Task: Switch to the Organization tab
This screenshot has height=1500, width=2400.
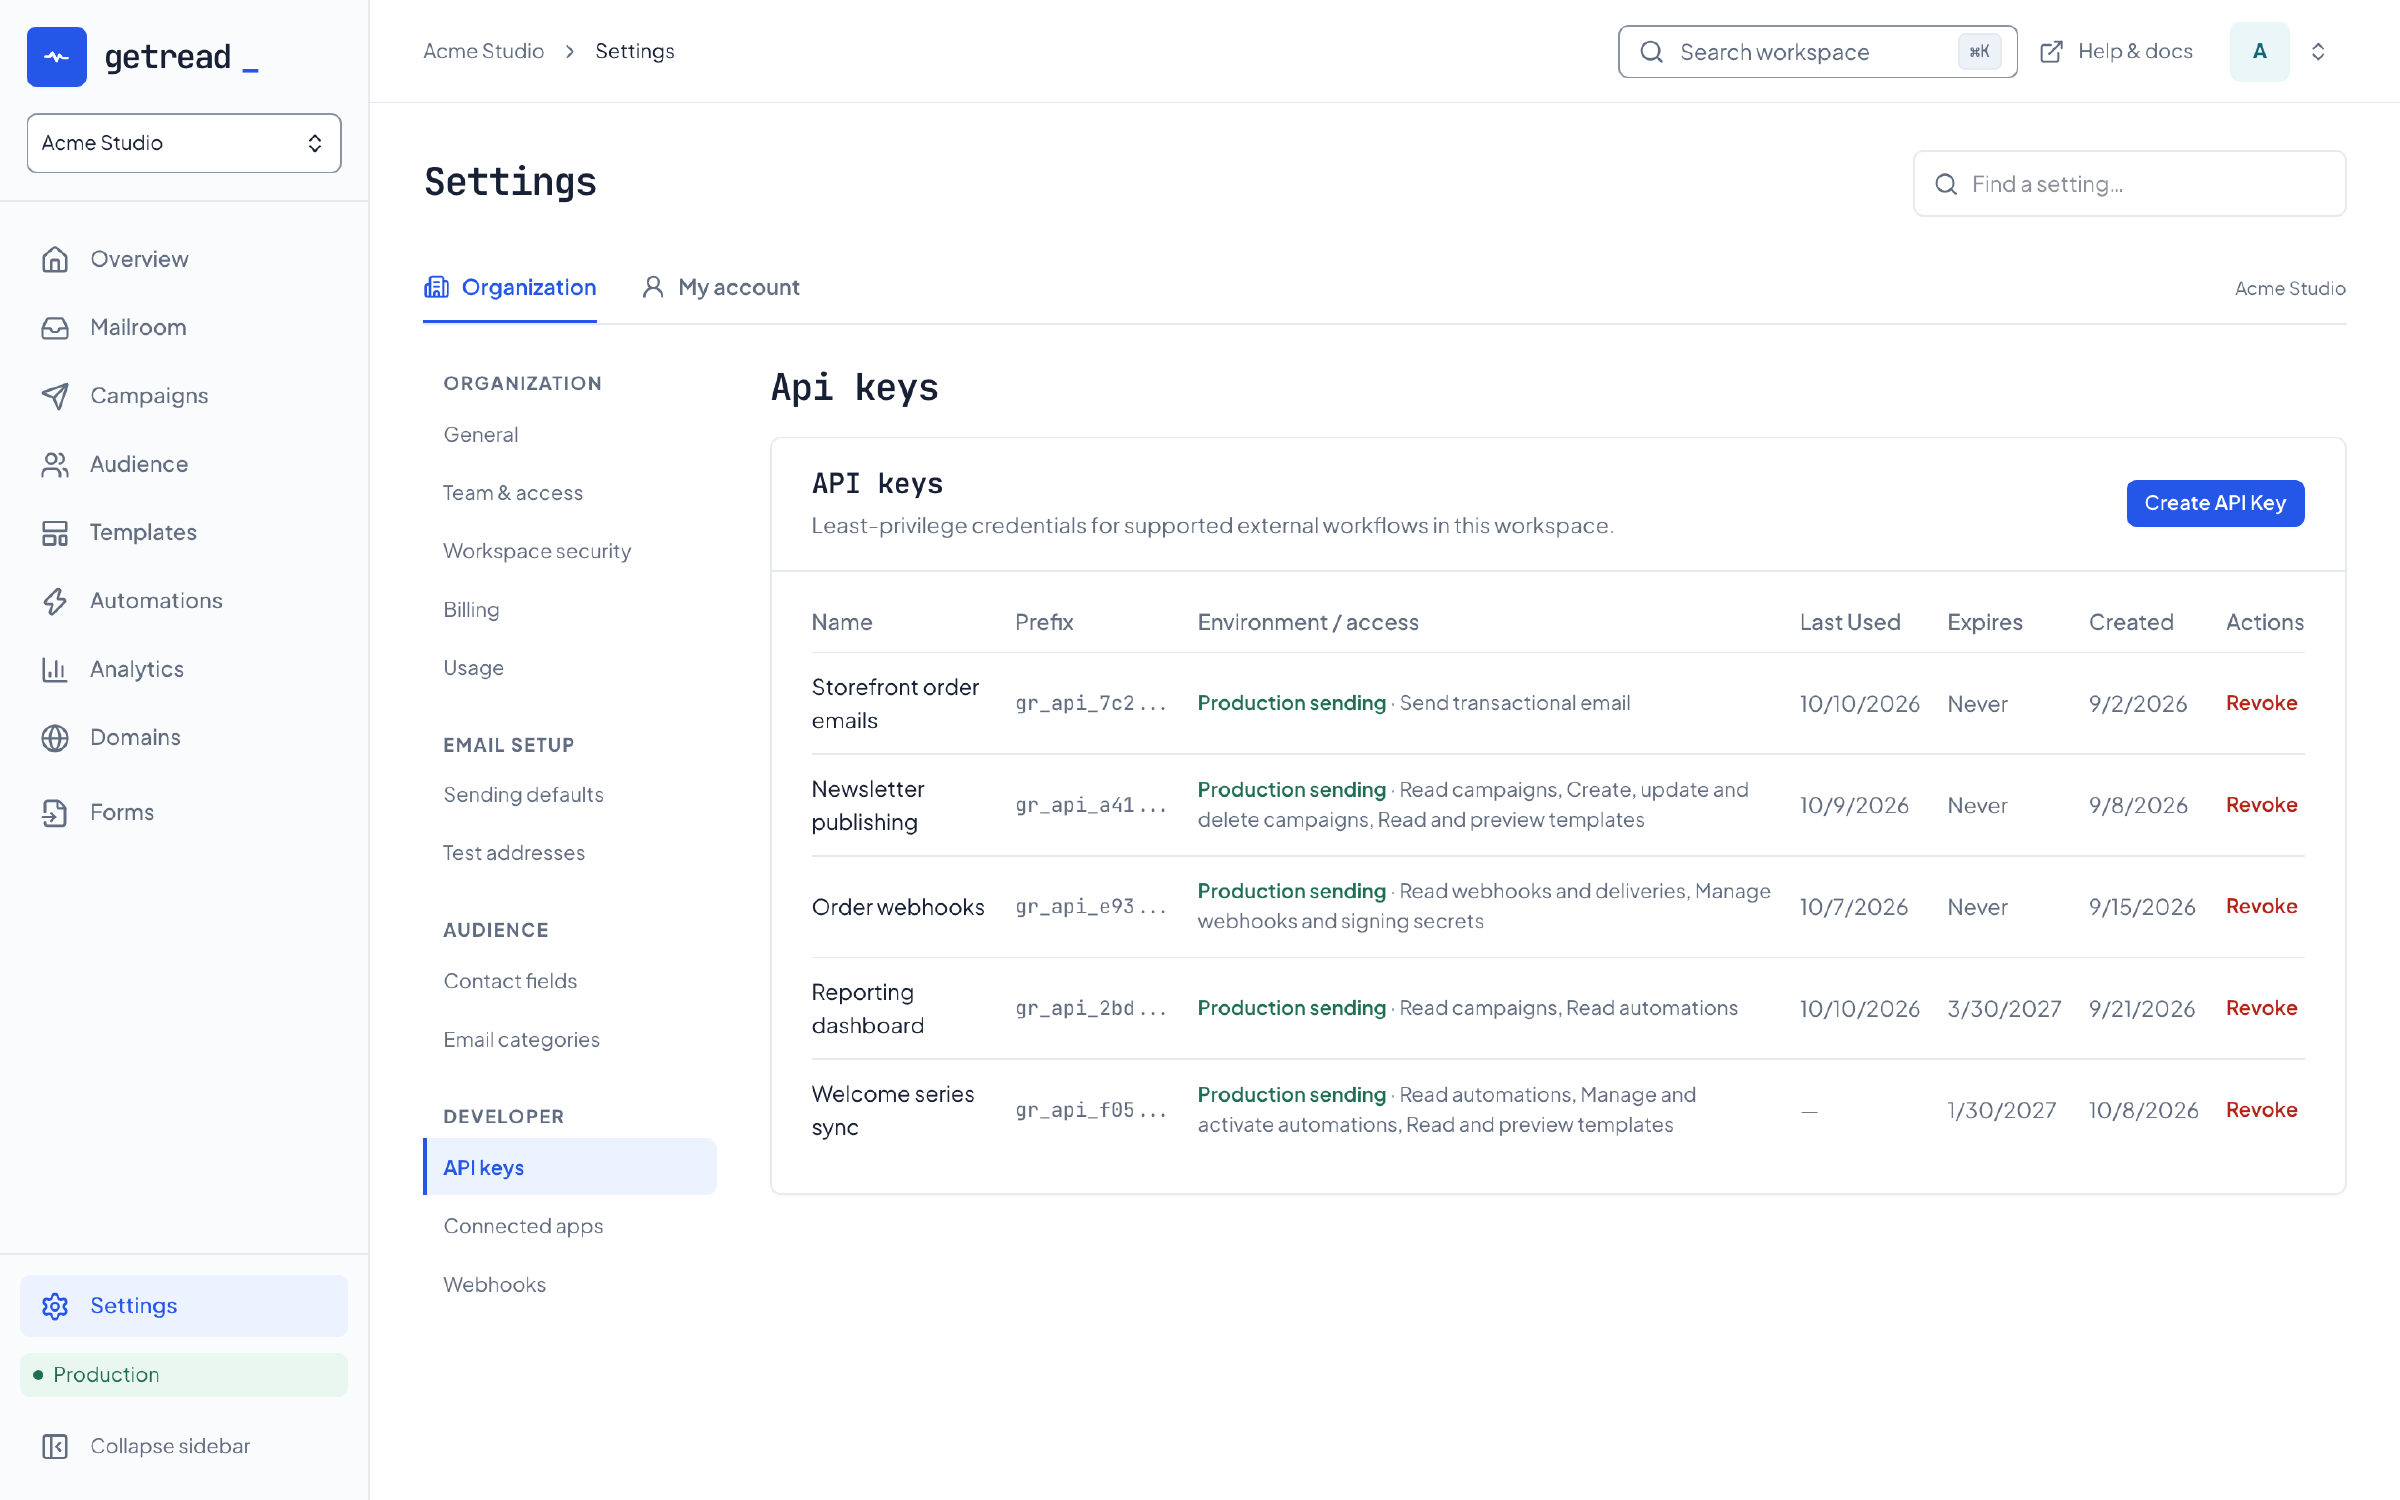Action: [x=510, y=287]
